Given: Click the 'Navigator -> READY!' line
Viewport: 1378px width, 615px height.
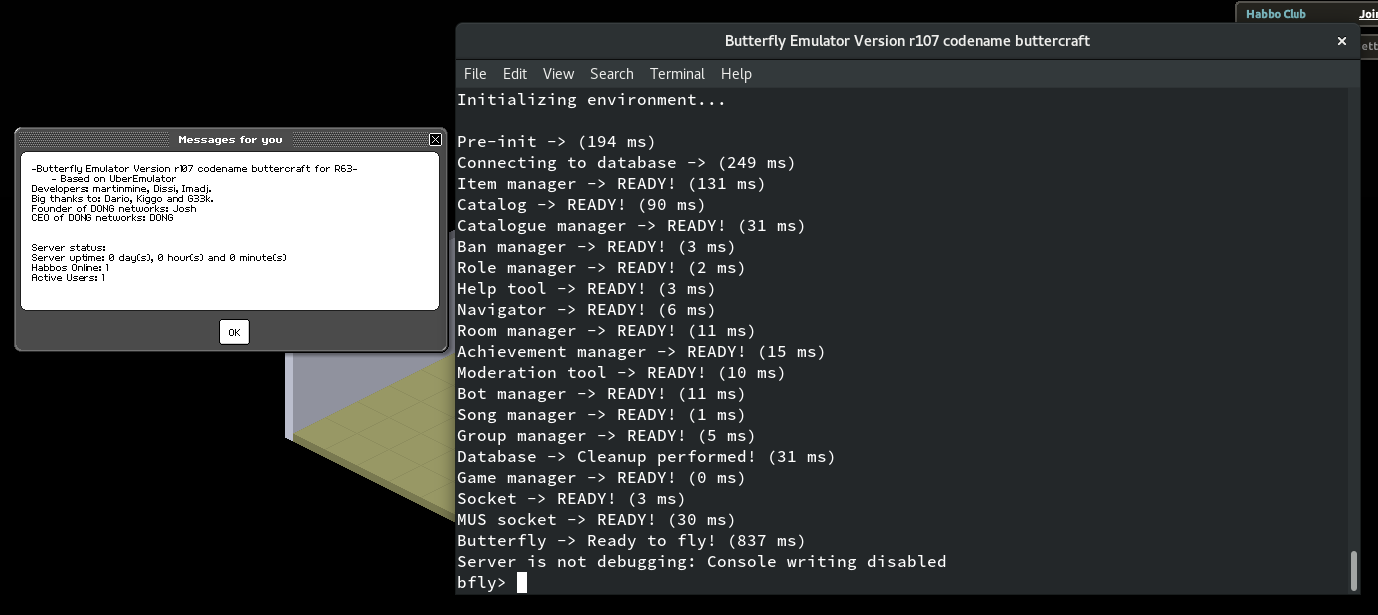Looking at the screenshot, I should (x=587, y=310).
